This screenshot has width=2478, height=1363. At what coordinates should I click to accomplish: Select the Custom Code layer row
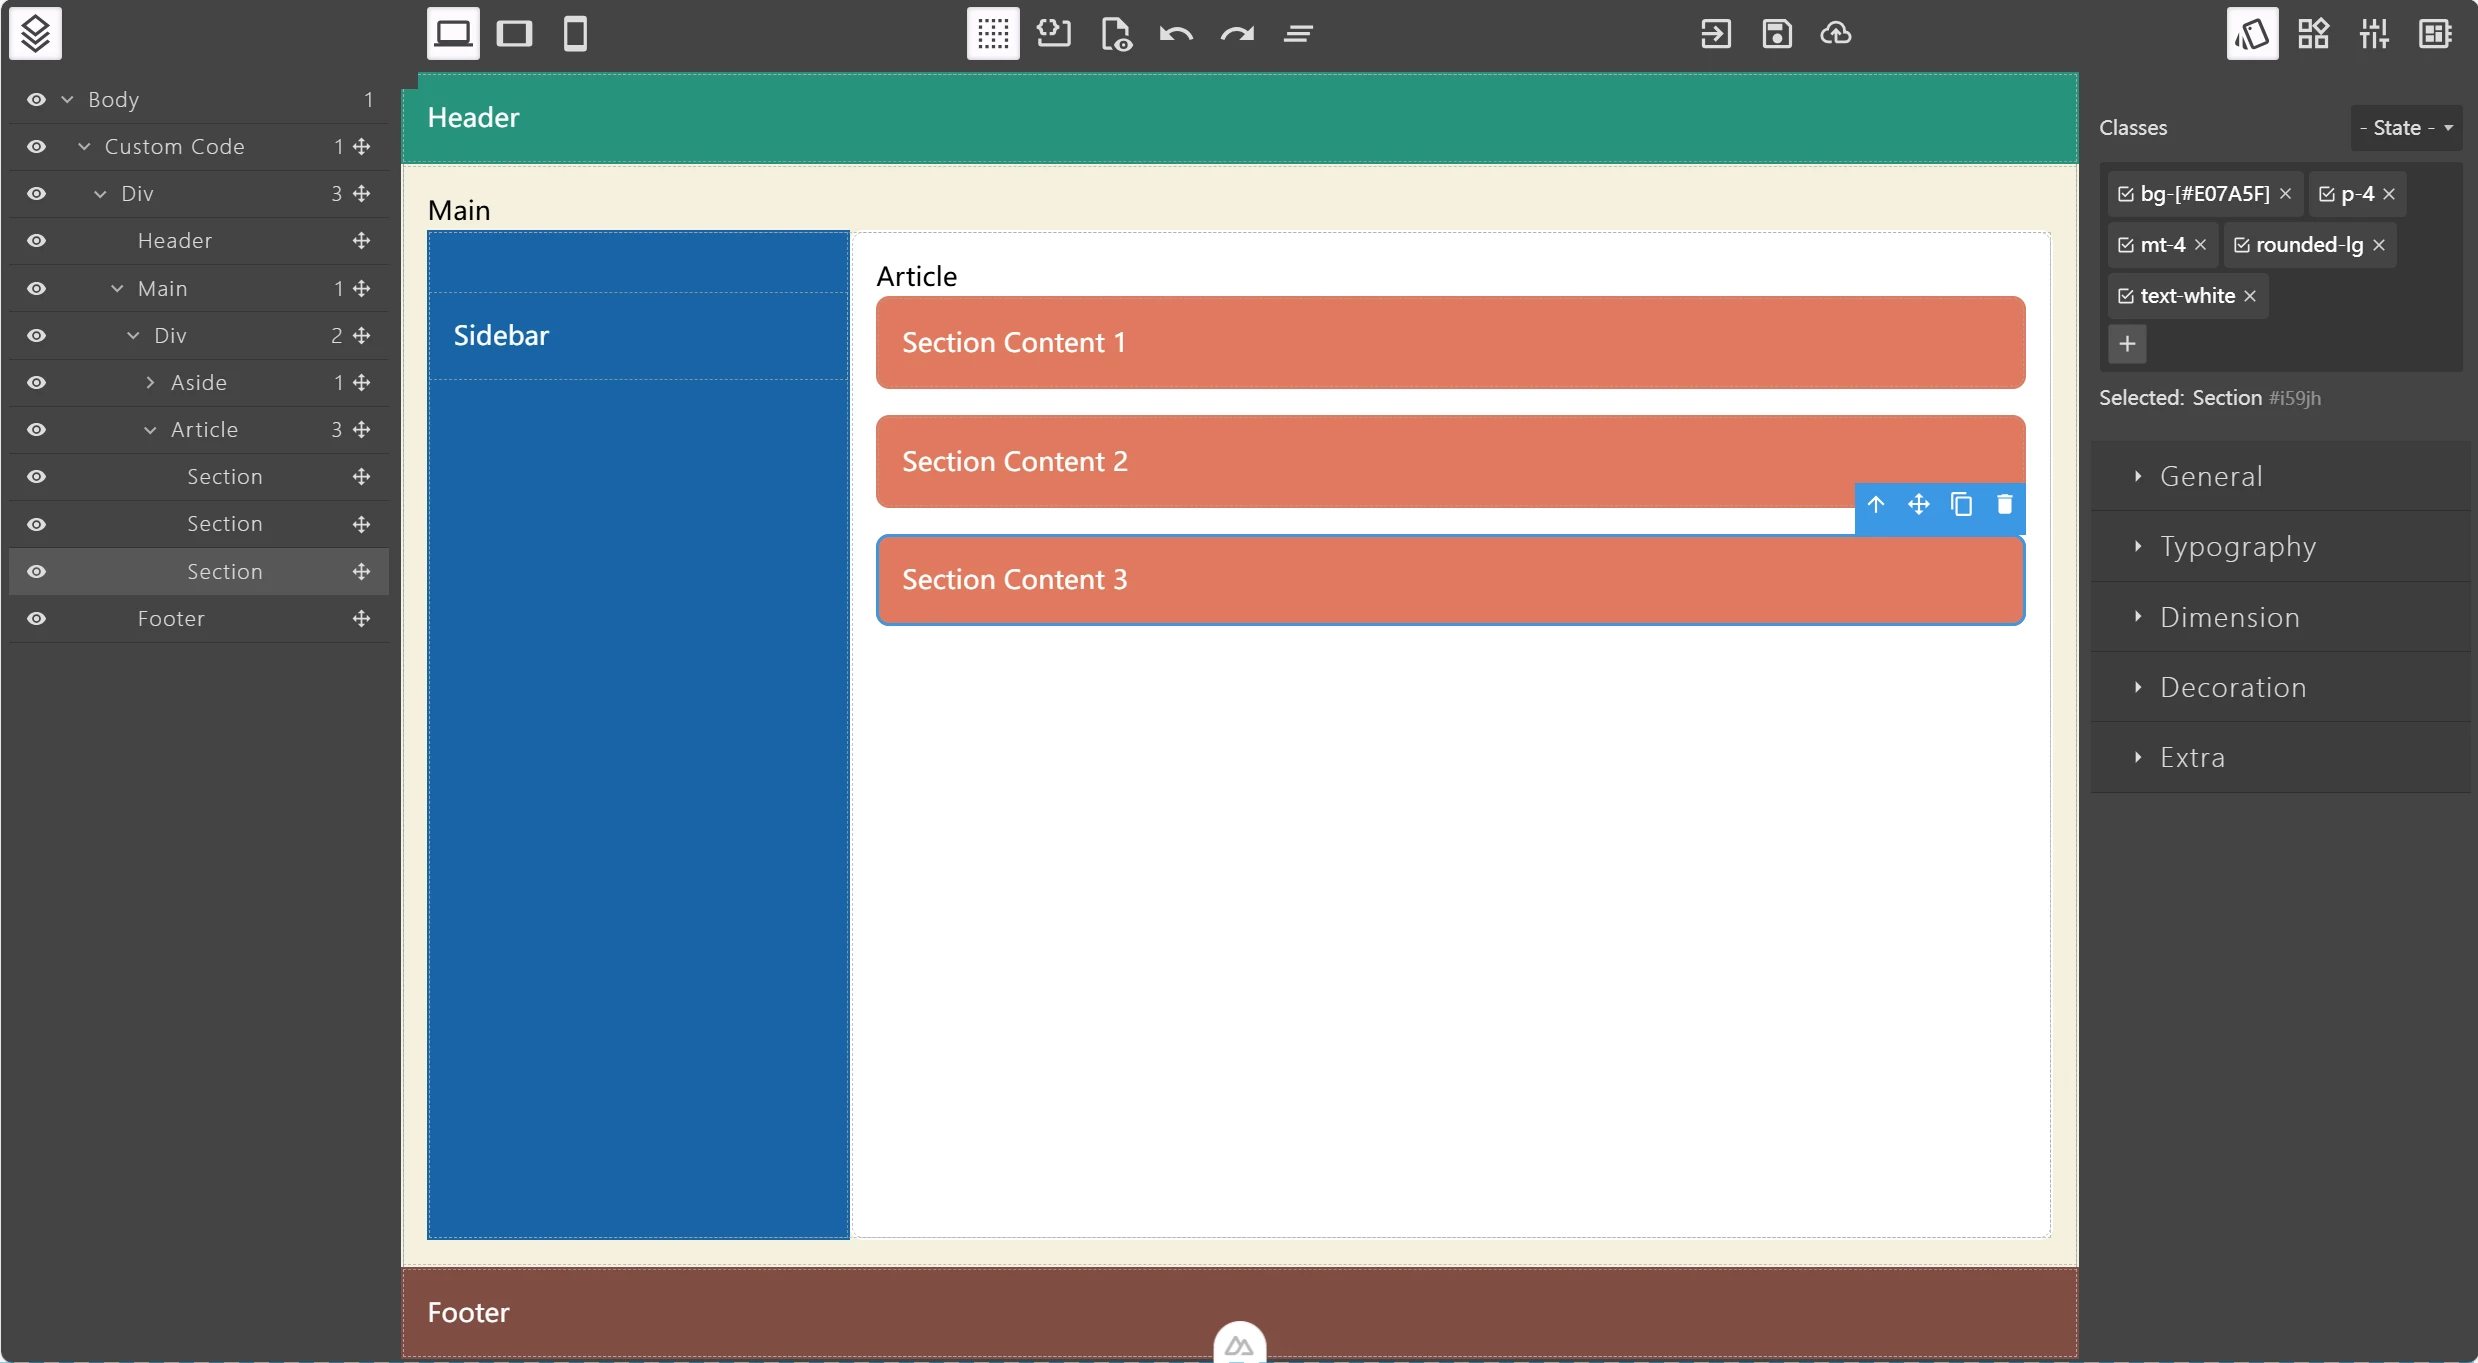click(199, 147)
